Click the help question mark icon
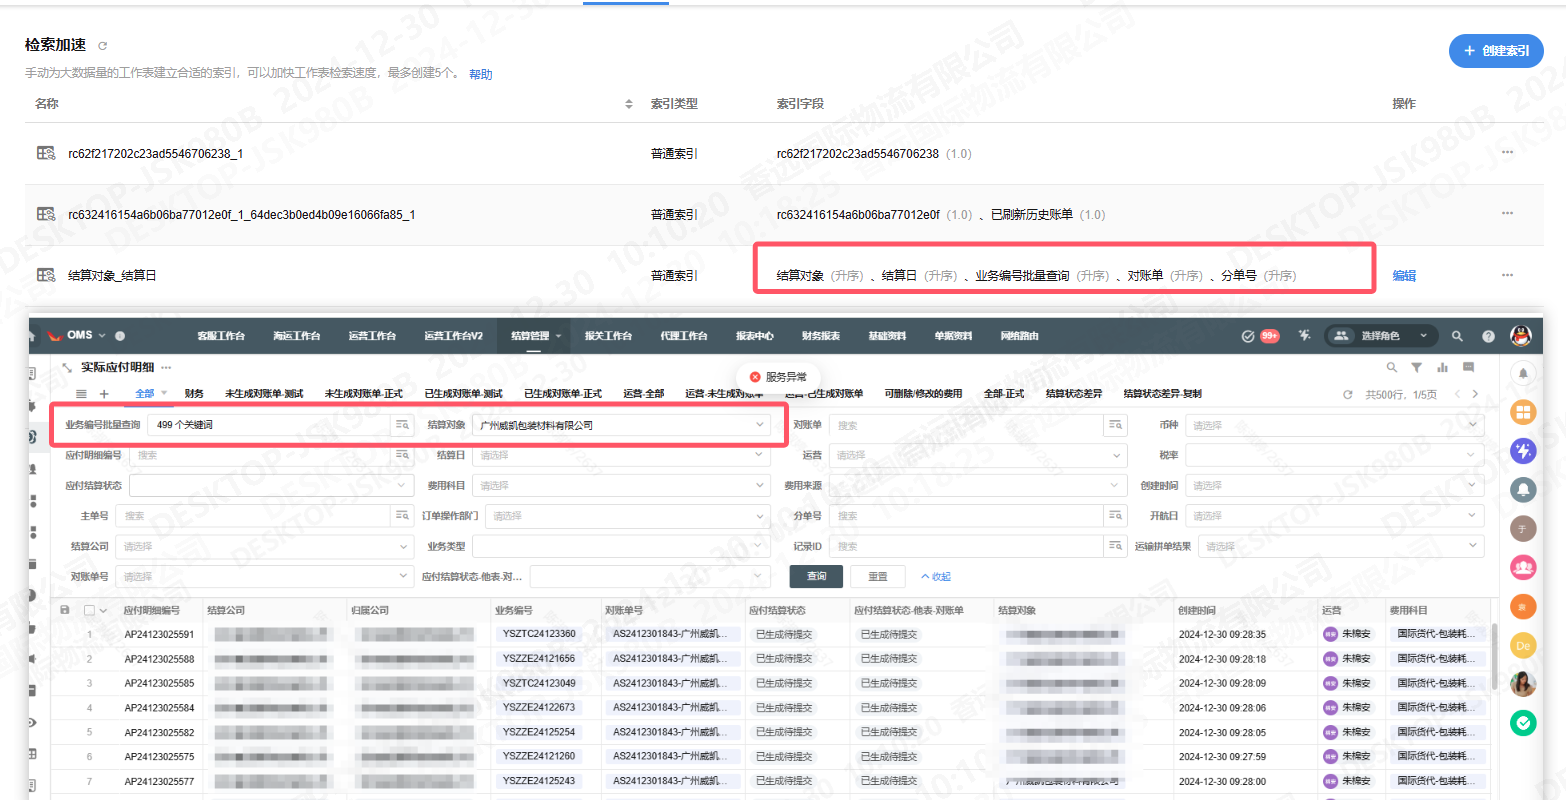Viewport: 1566px width, 800px height. [x=1488, y=336]
